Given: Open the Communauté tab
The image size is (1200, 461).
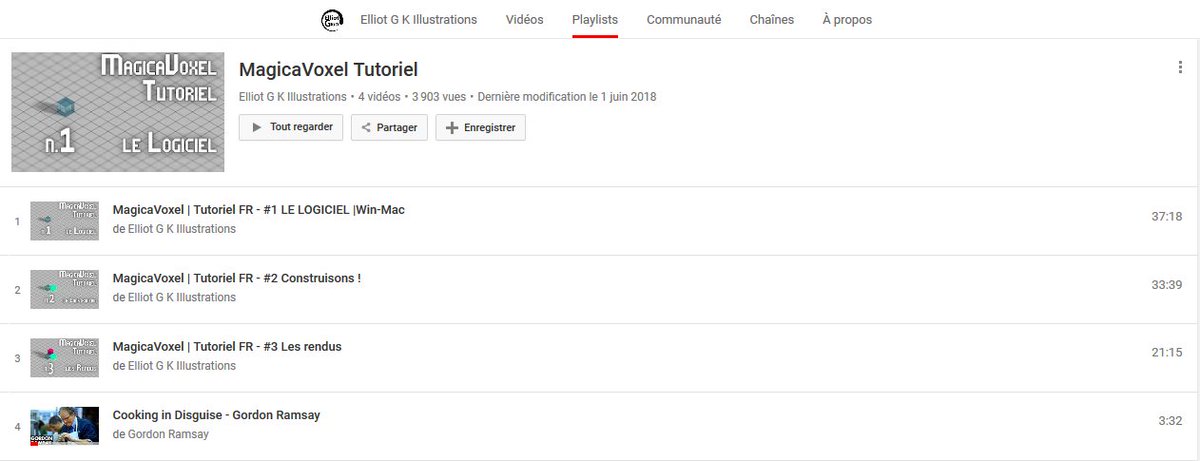Looking at the screenshot, I should (x=684, y=19).
